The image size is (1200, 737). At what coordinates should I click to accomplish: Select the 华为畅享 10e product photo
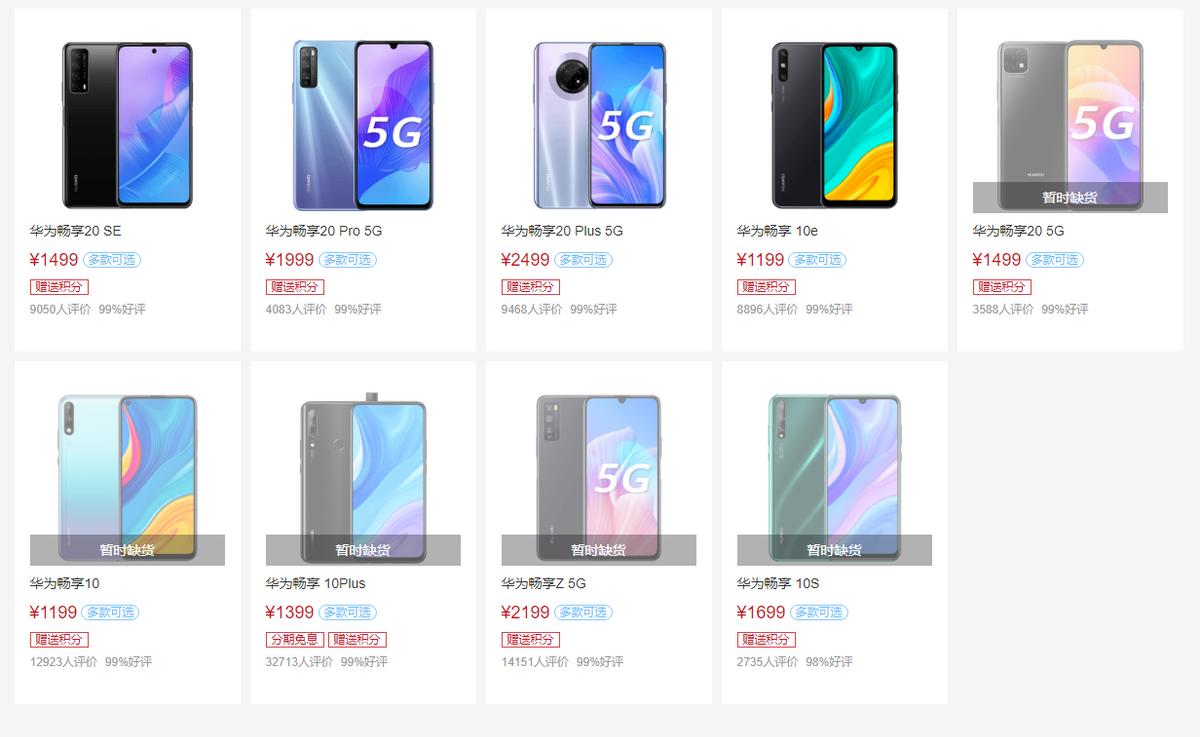(x=835, y=125)
